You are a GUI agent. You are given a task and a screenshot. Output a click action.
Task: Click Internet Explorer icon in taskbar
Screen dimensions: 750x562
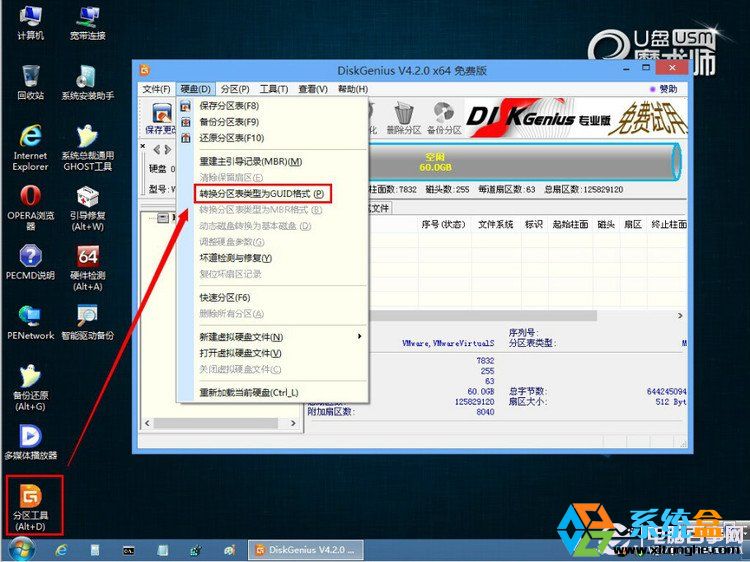click(x=62, y=550)
